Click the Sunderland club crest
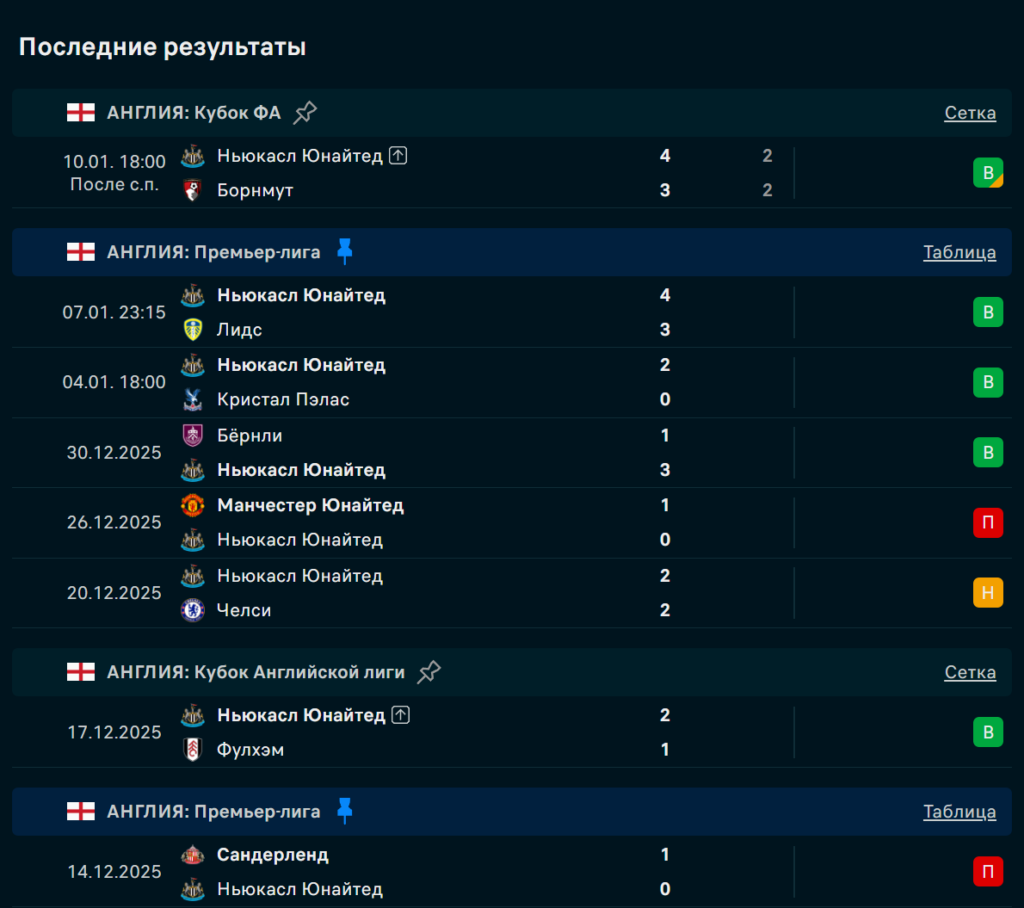1024x908 pixels. [193, 856]
